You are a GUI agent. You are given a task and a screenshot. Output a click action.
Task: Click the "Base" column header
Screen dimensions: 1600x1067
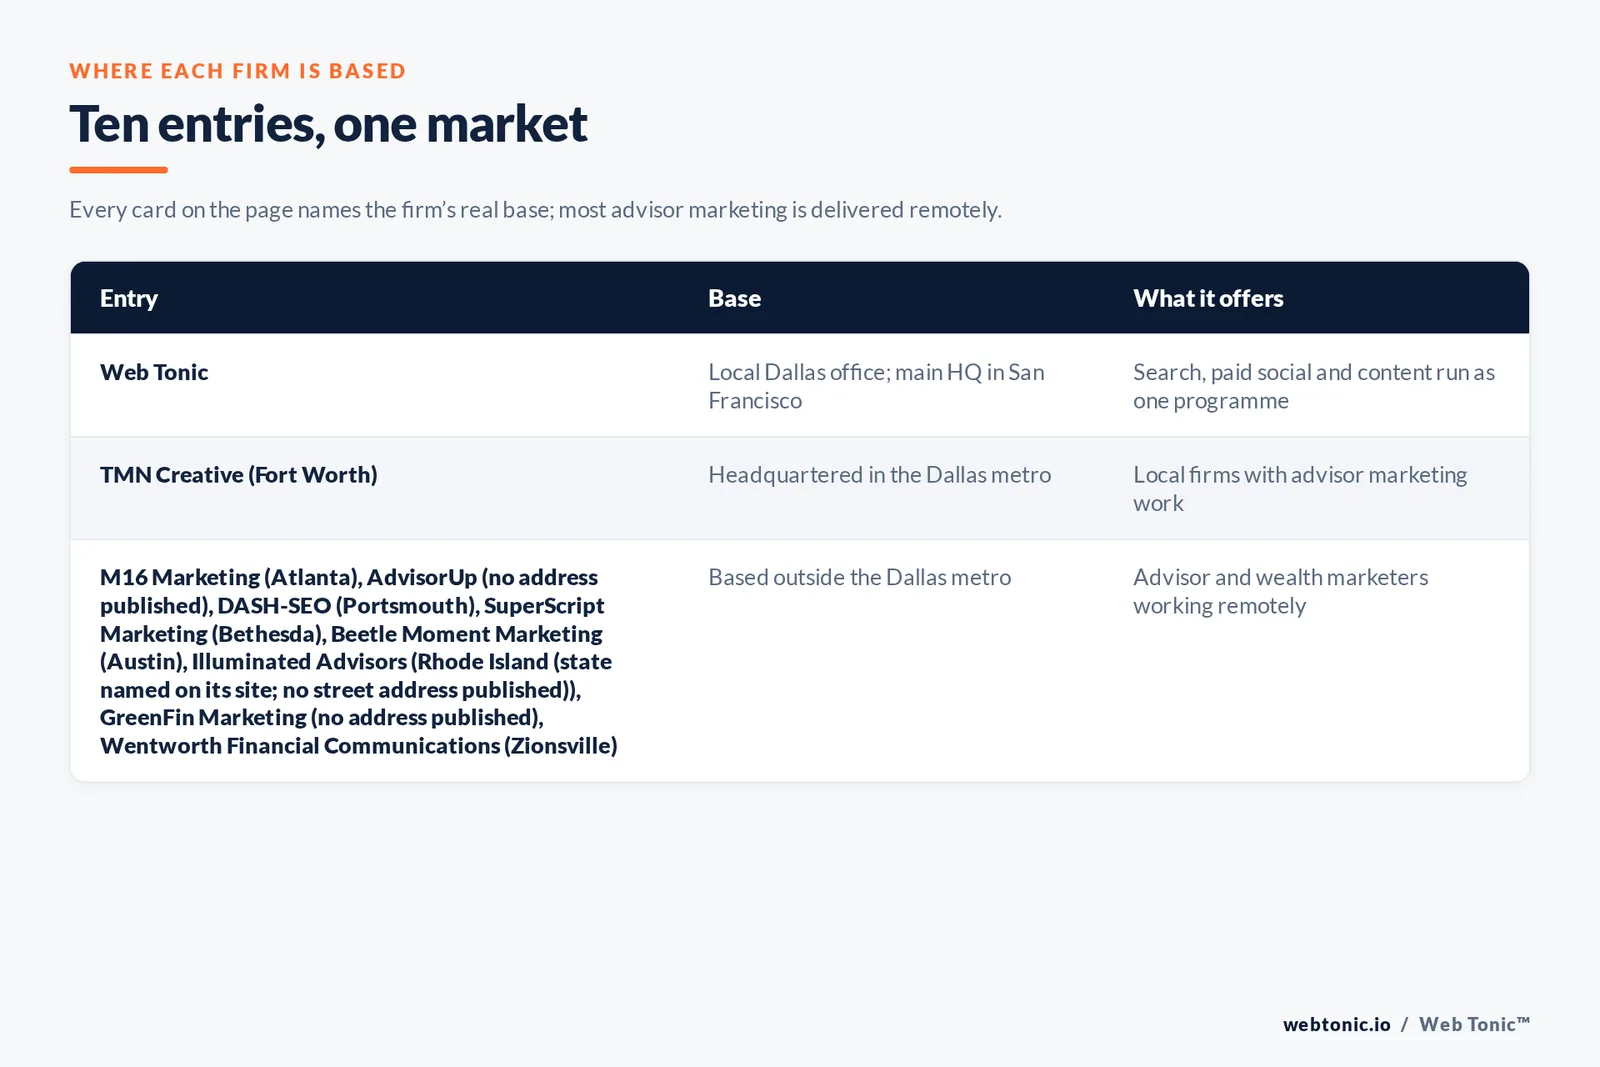click(735, 298)
